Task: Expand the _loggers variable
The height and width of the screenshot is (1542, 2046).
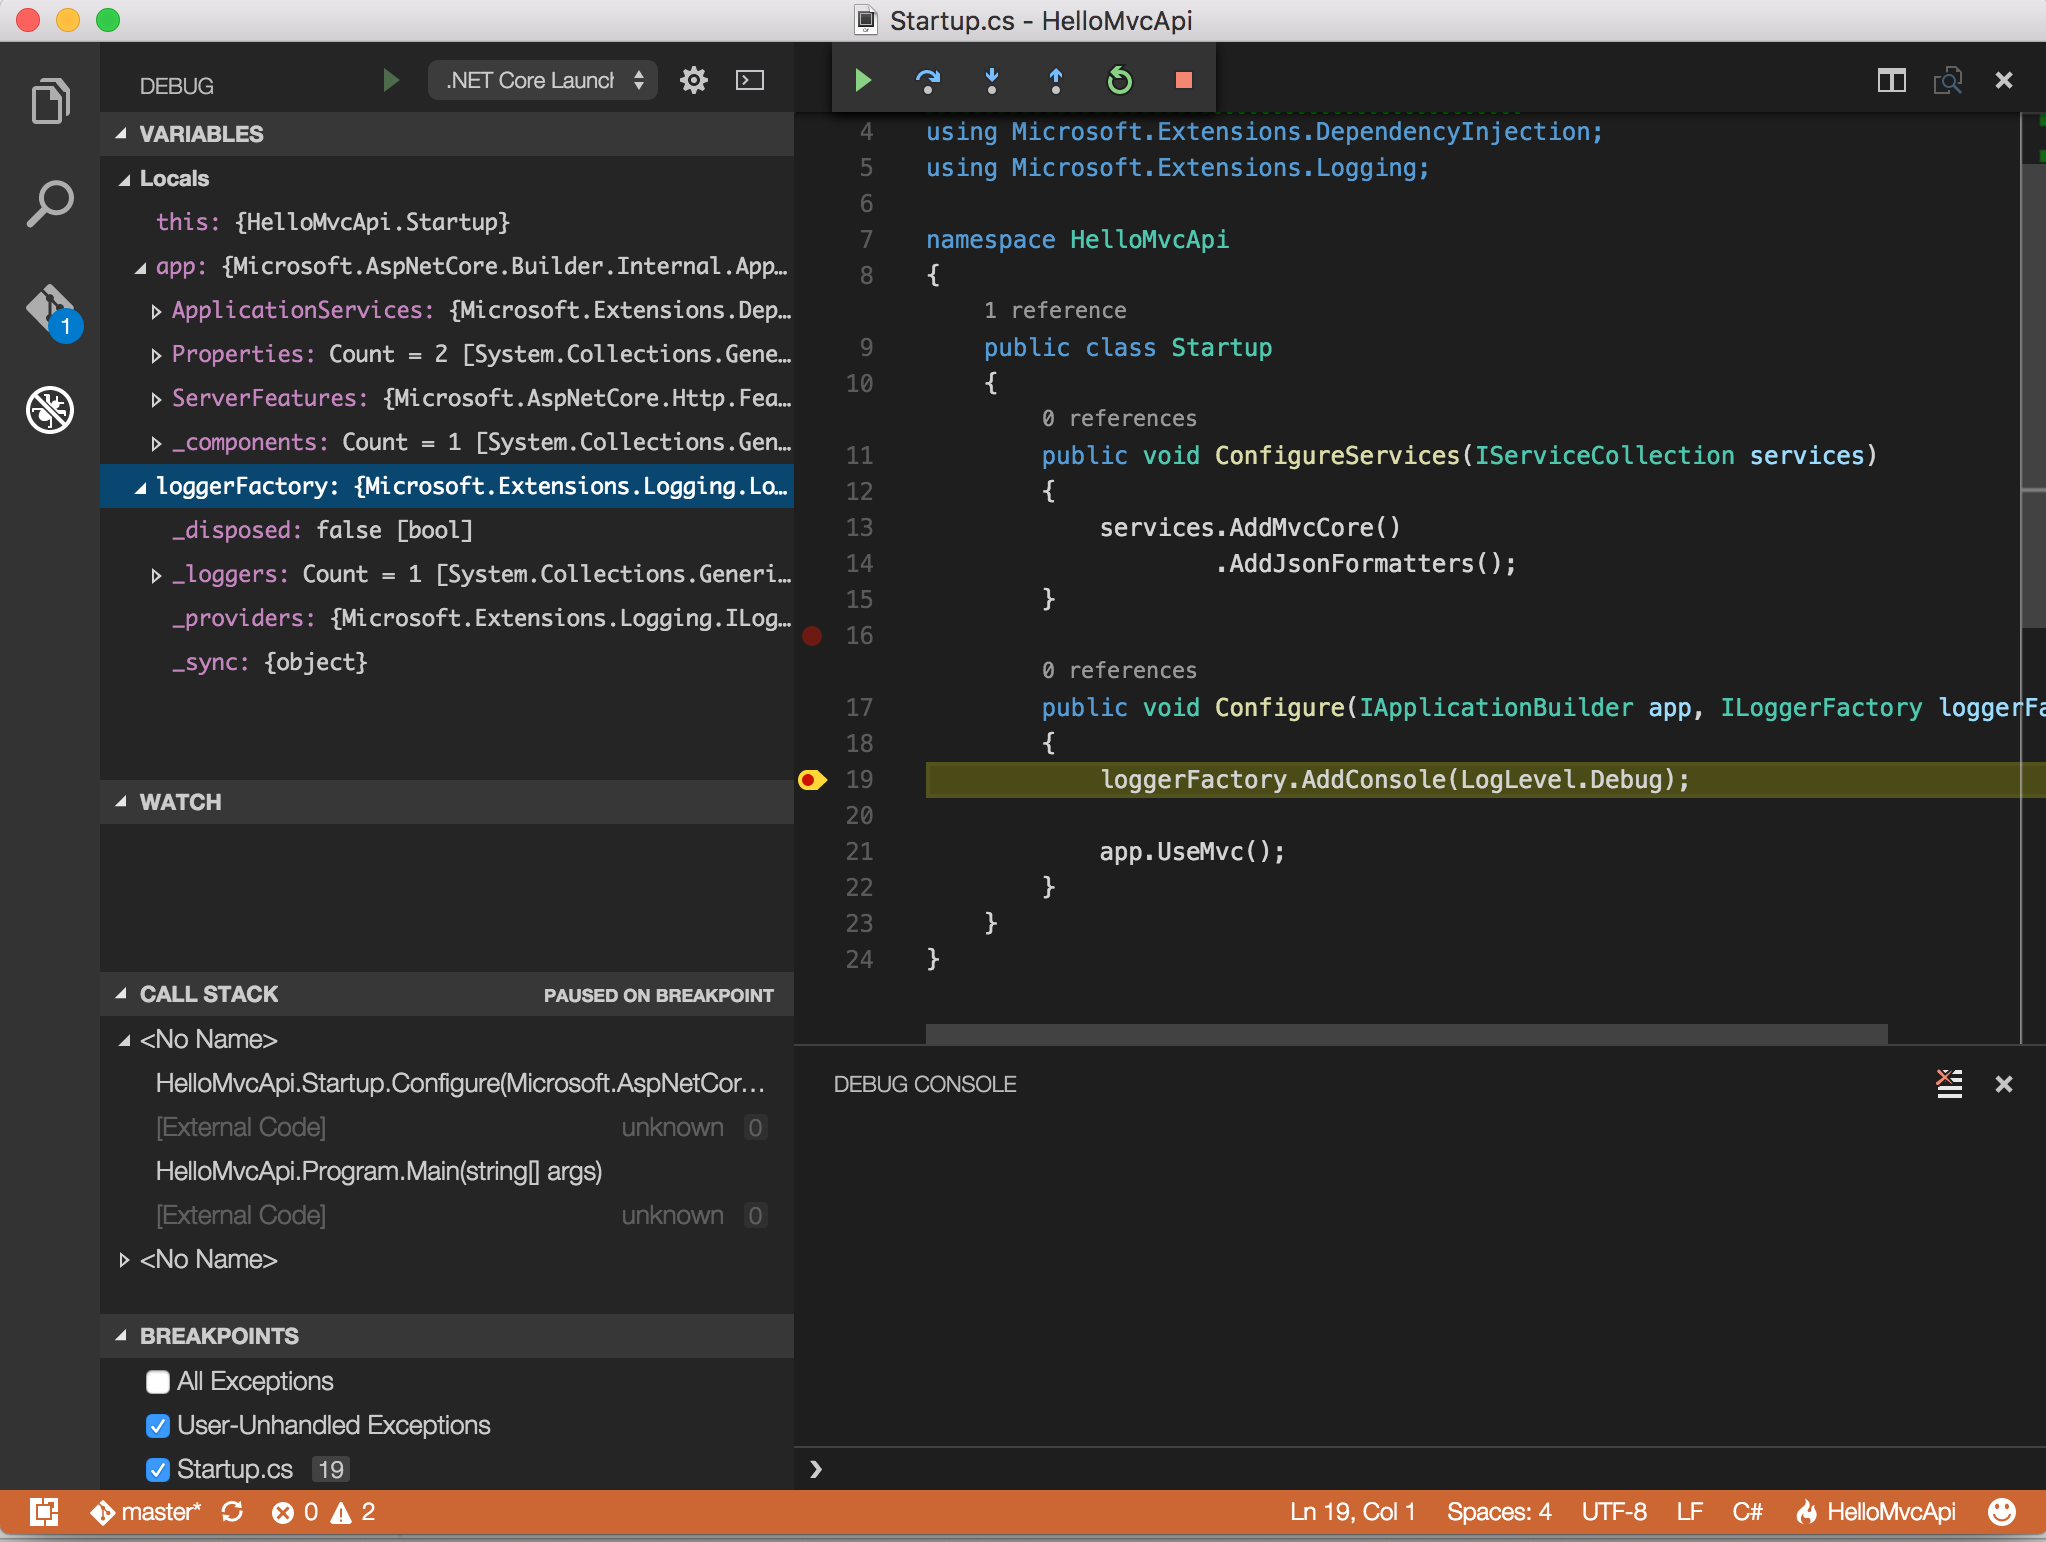Action: coord(156,575)
